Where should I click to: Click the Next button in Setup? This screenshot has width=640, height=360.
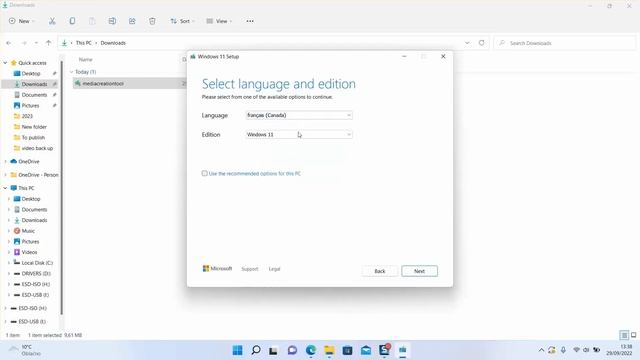[x=419, y=271]
